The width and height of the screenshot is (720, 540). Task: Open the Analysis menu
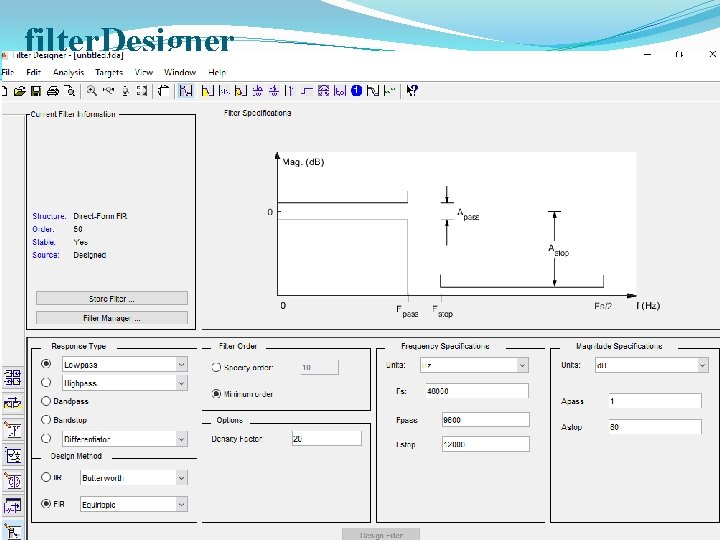pyautogui.click(x=68, y=72)
